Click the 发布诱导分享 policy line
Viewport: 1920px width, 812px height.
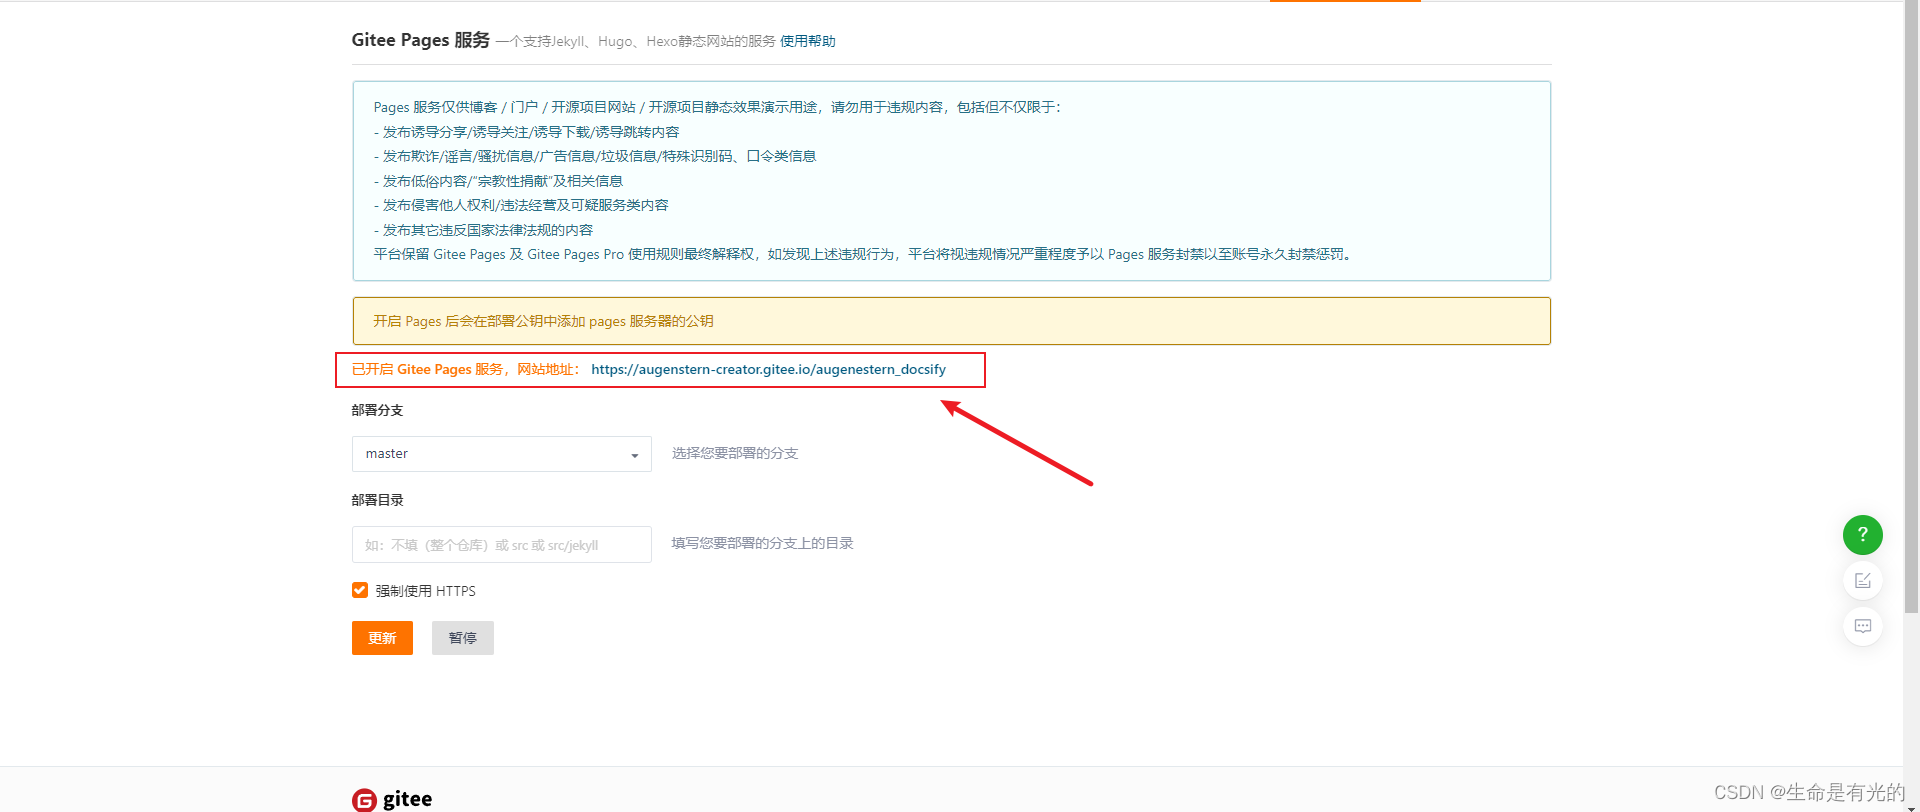point(526,132)
